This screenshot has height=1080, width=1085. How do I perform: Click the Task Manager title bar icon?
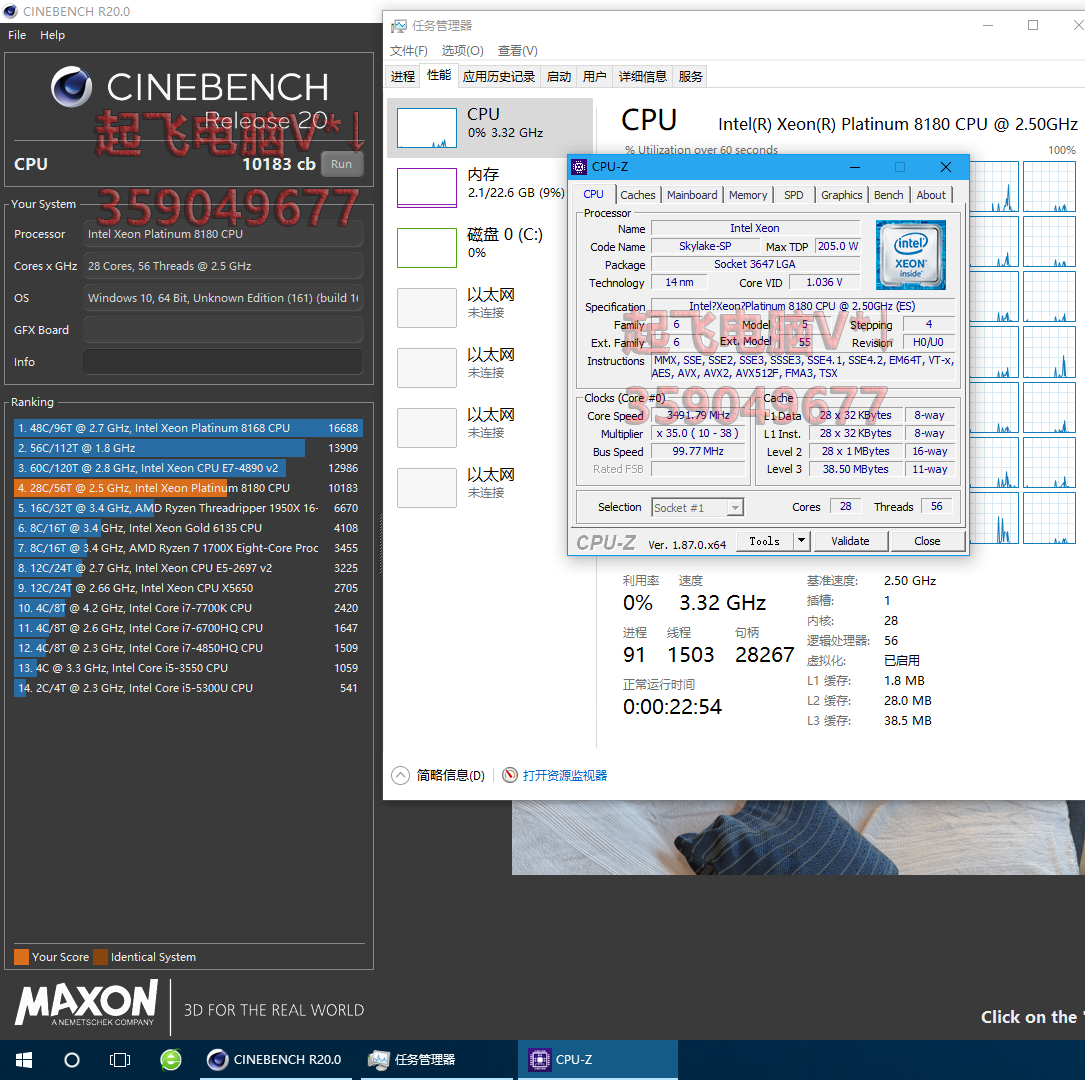pos(399,26)
